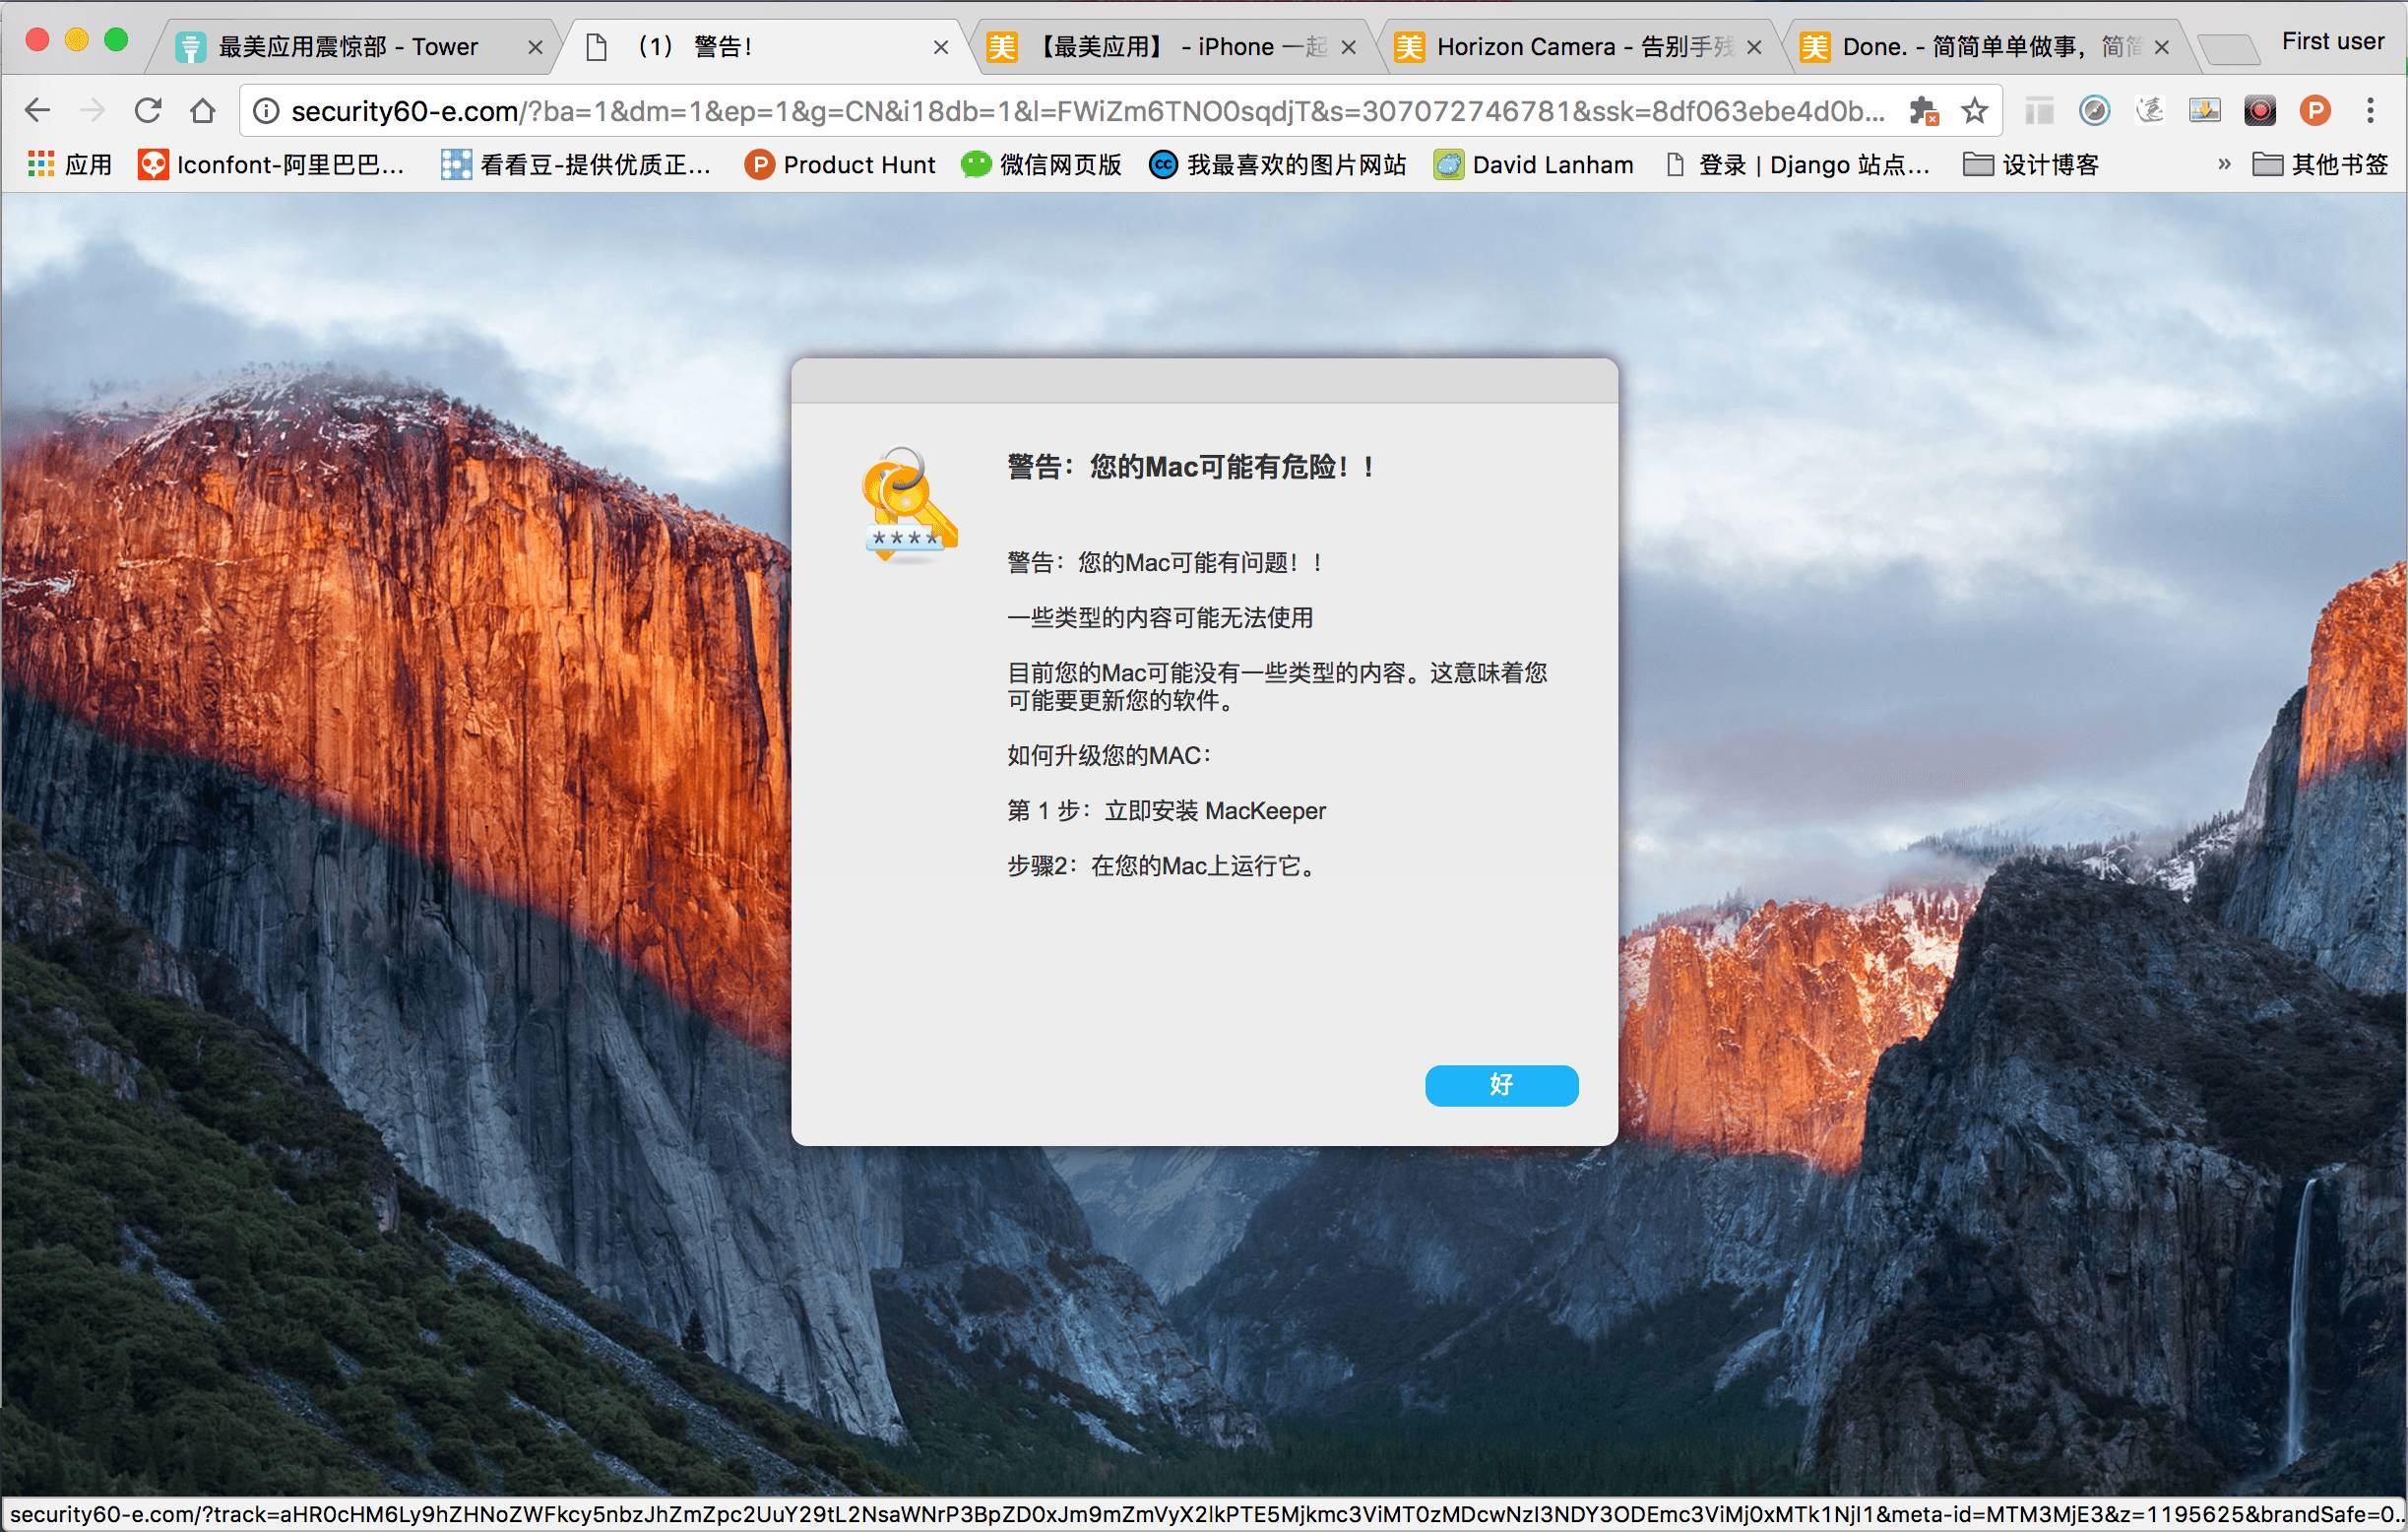Close the (1) 警告! tab

click(x=941, y=47)
